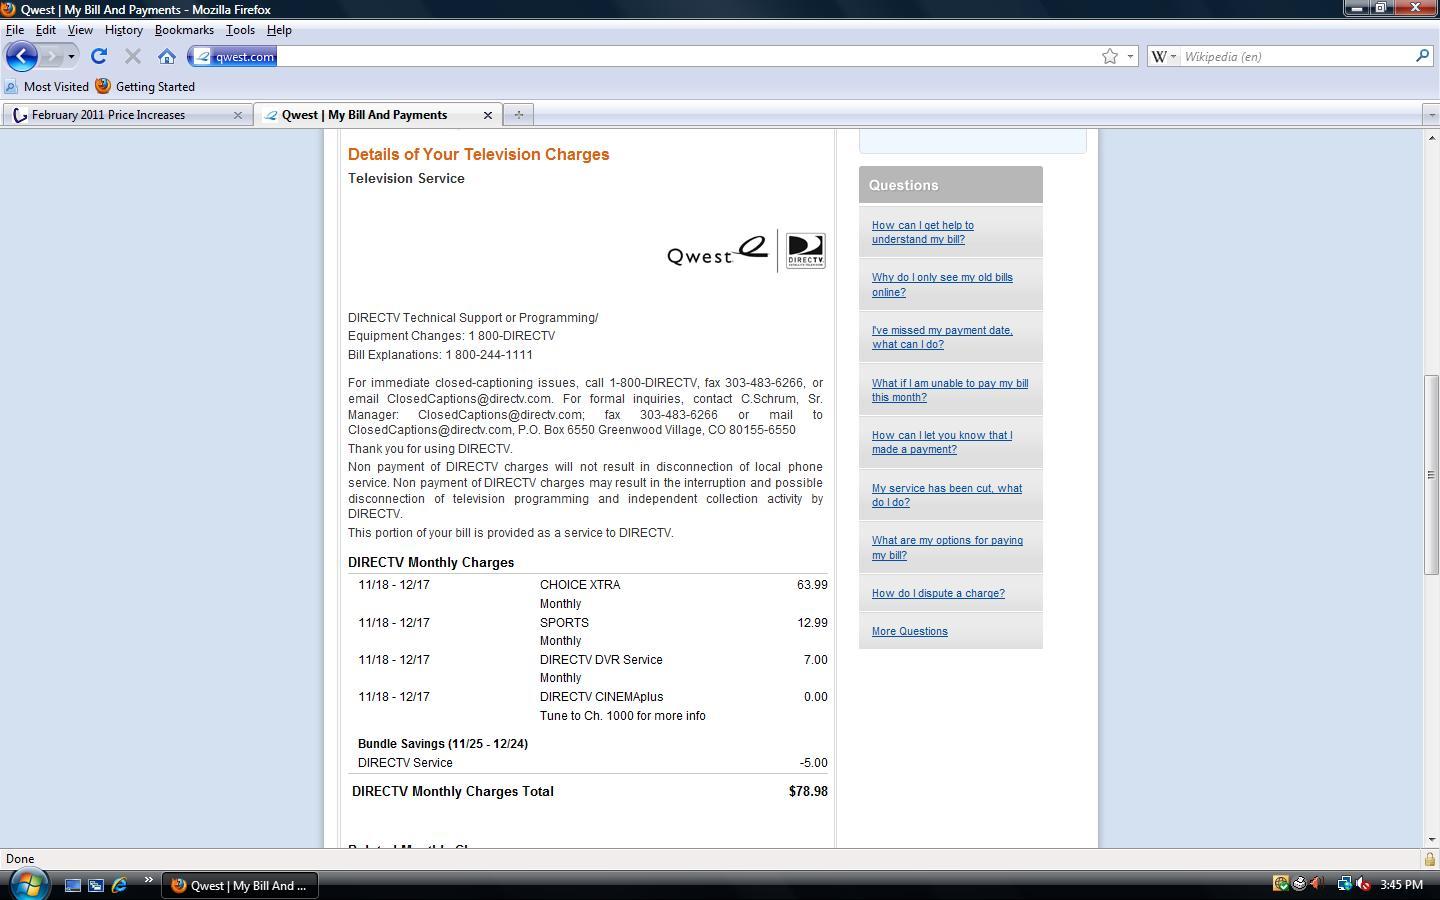Click the Forward navigation arrow
The height and width of the screenshot is (900, 1440).
(52, 56)
